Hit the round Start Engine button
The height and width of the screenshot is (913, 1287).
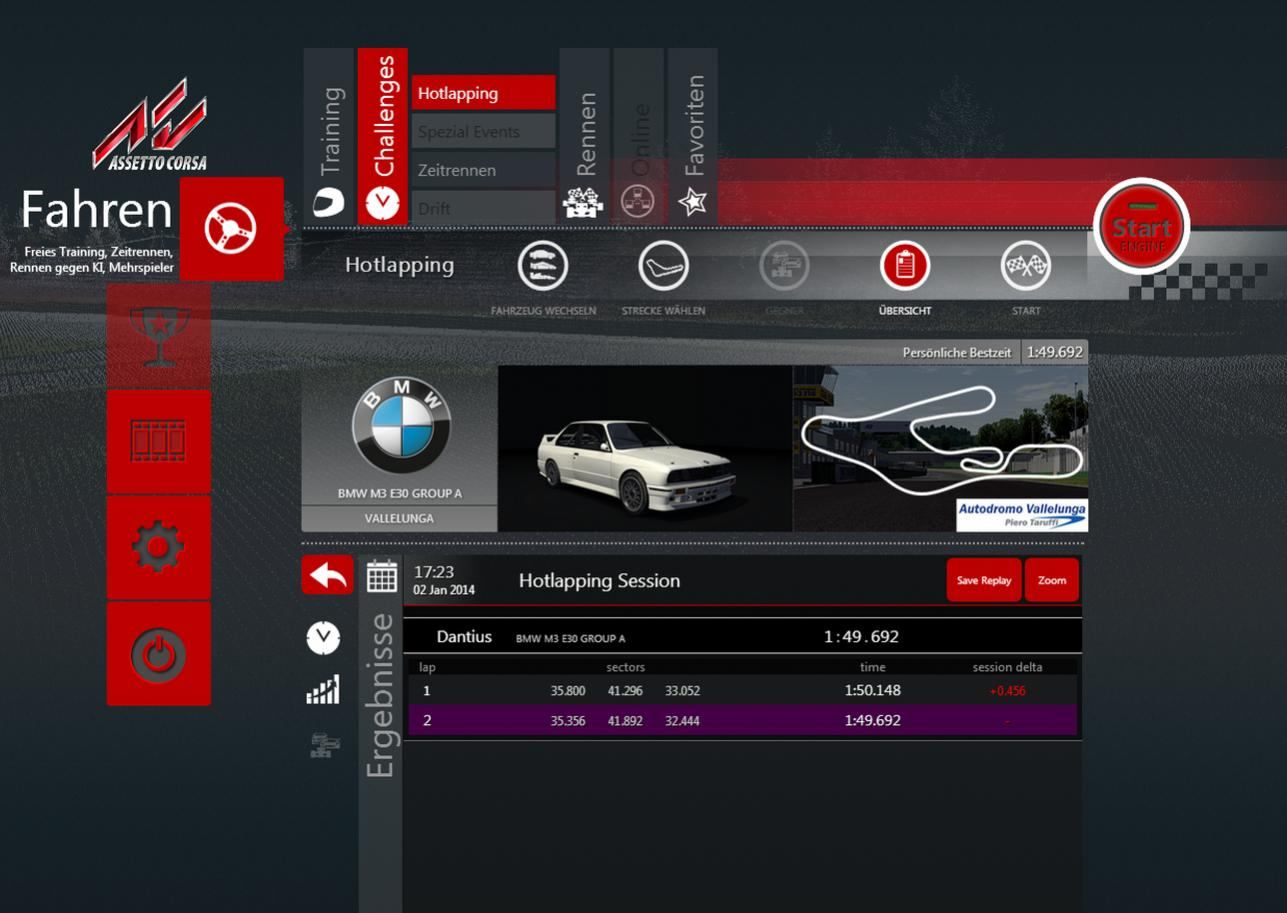(1142, 227)
